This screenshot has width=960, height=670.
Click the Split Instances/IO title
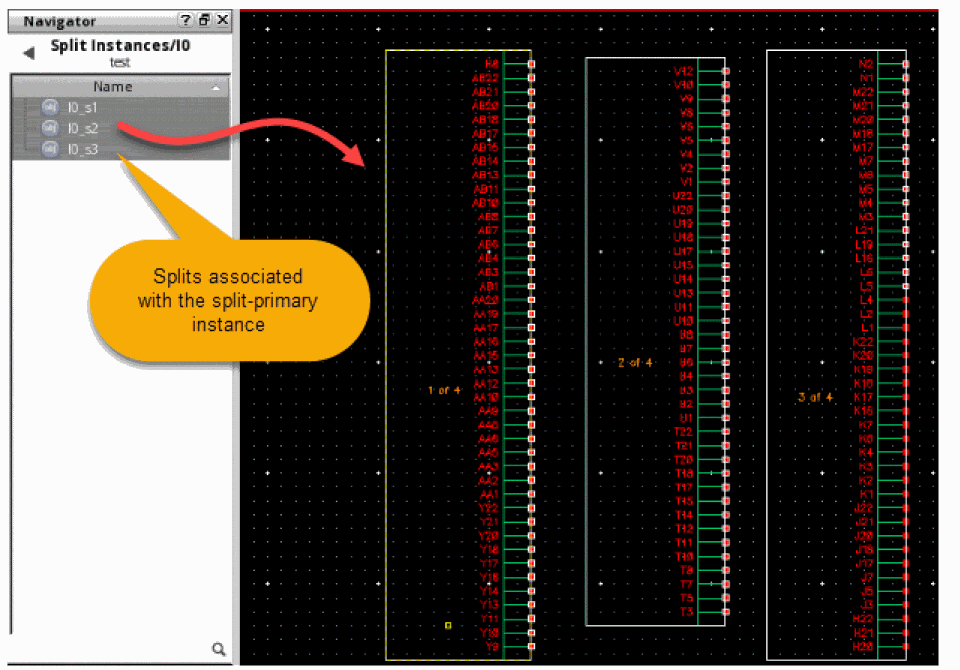coord(120,45)
